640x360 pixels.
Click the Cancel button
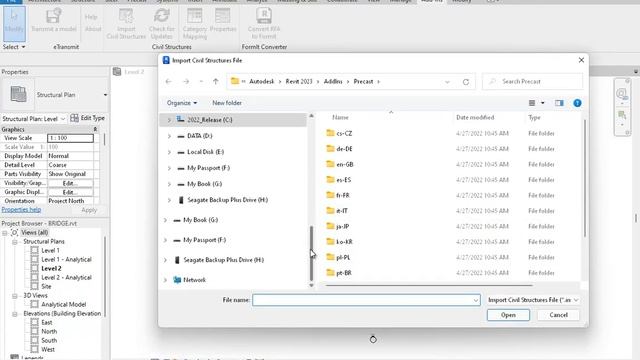click(558, 315)
